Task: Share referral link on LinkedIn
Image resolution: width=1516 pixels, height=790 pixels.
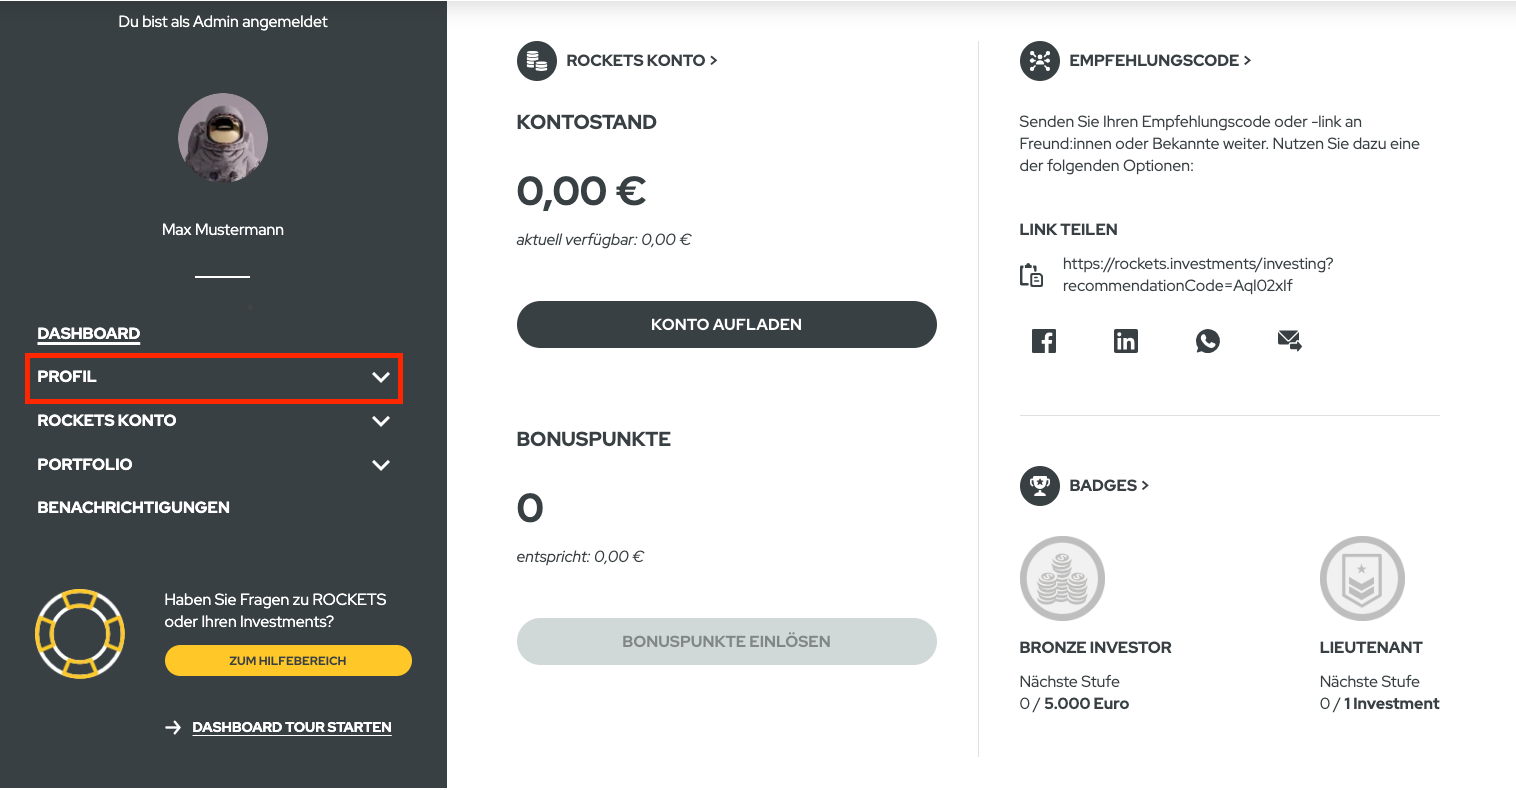Action: point(1125,341)
